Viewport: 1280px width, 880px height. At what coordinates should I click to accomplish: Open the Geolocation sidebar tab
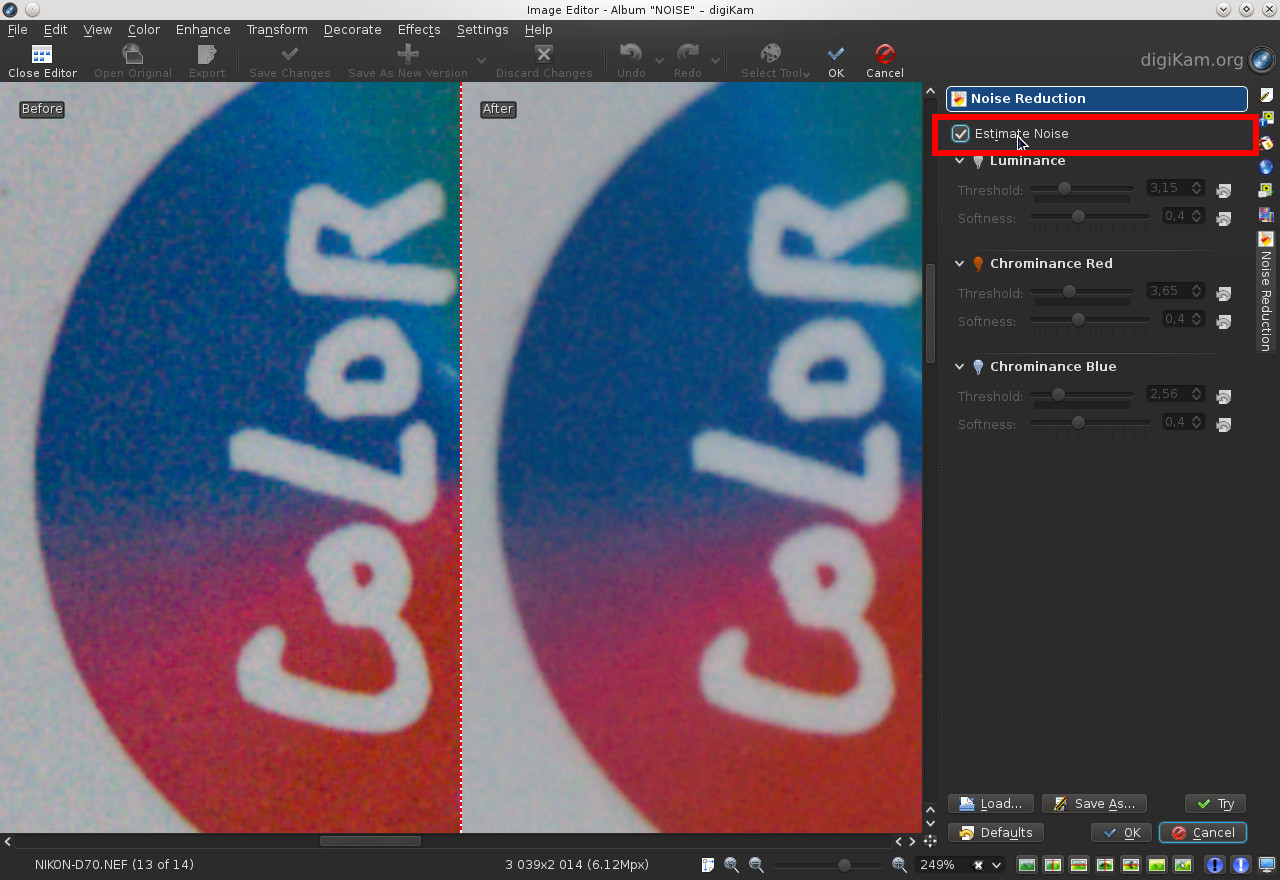(1265, 167)
